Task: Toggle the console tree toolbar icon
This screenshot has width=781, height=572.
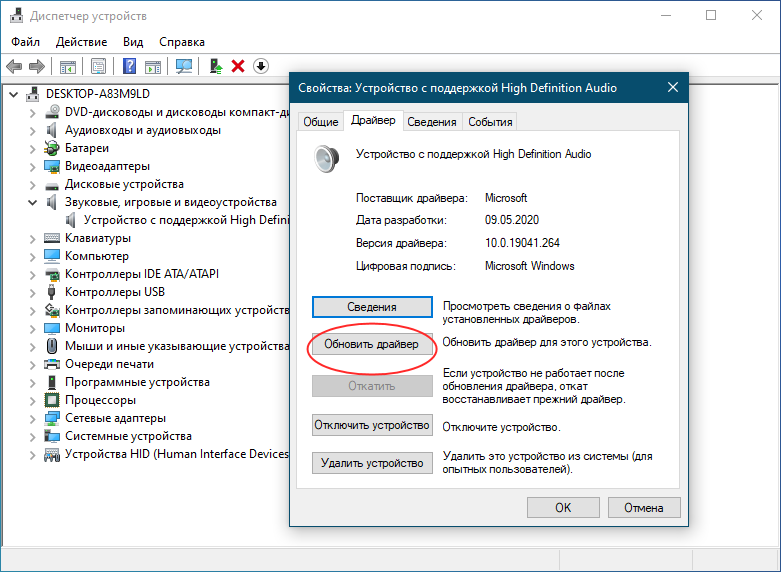Action: point(68,66)
